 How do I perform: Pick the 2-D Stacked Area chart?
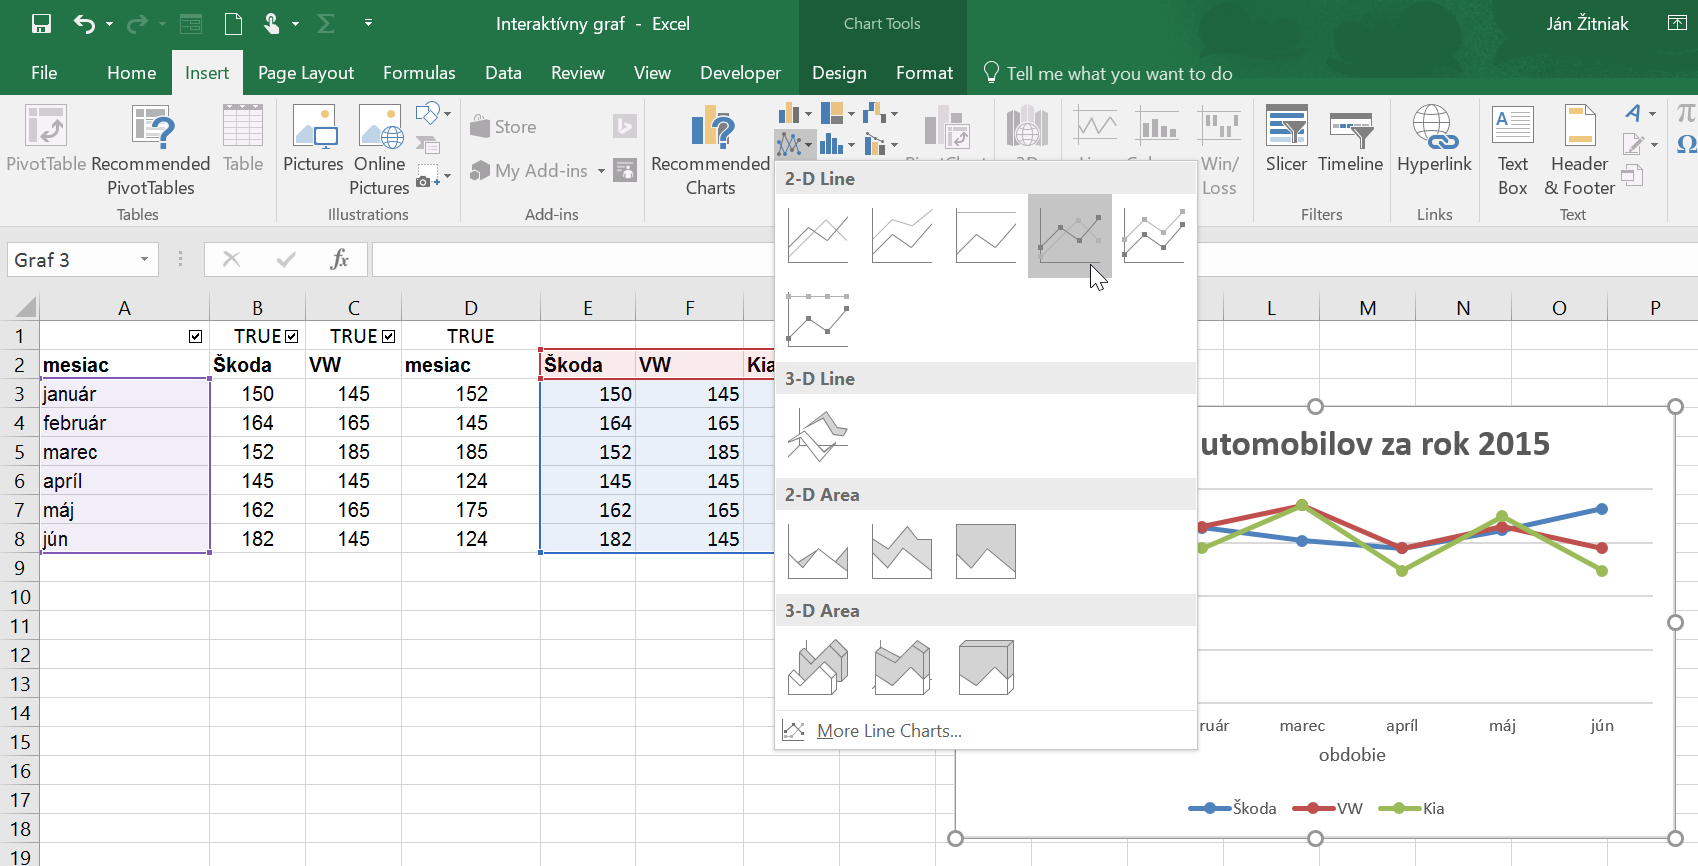coord(902,552)
